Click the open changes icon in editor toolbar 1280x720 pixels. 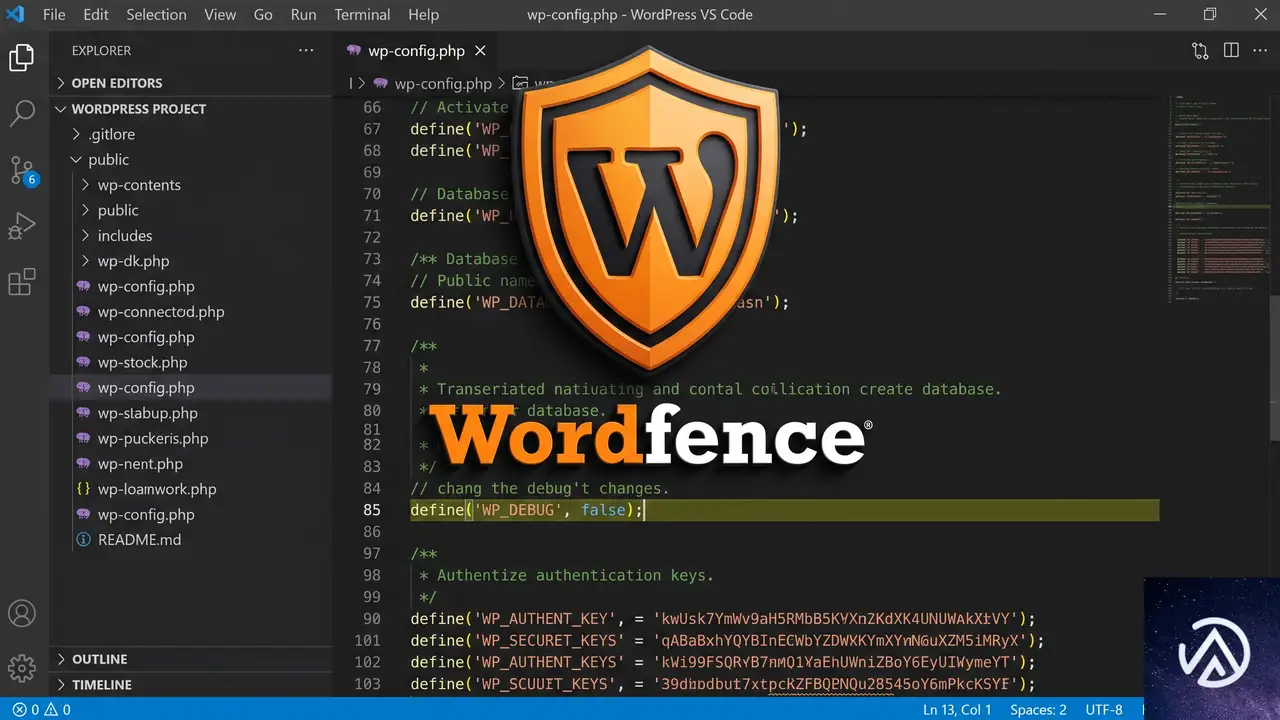[1200, 51]
